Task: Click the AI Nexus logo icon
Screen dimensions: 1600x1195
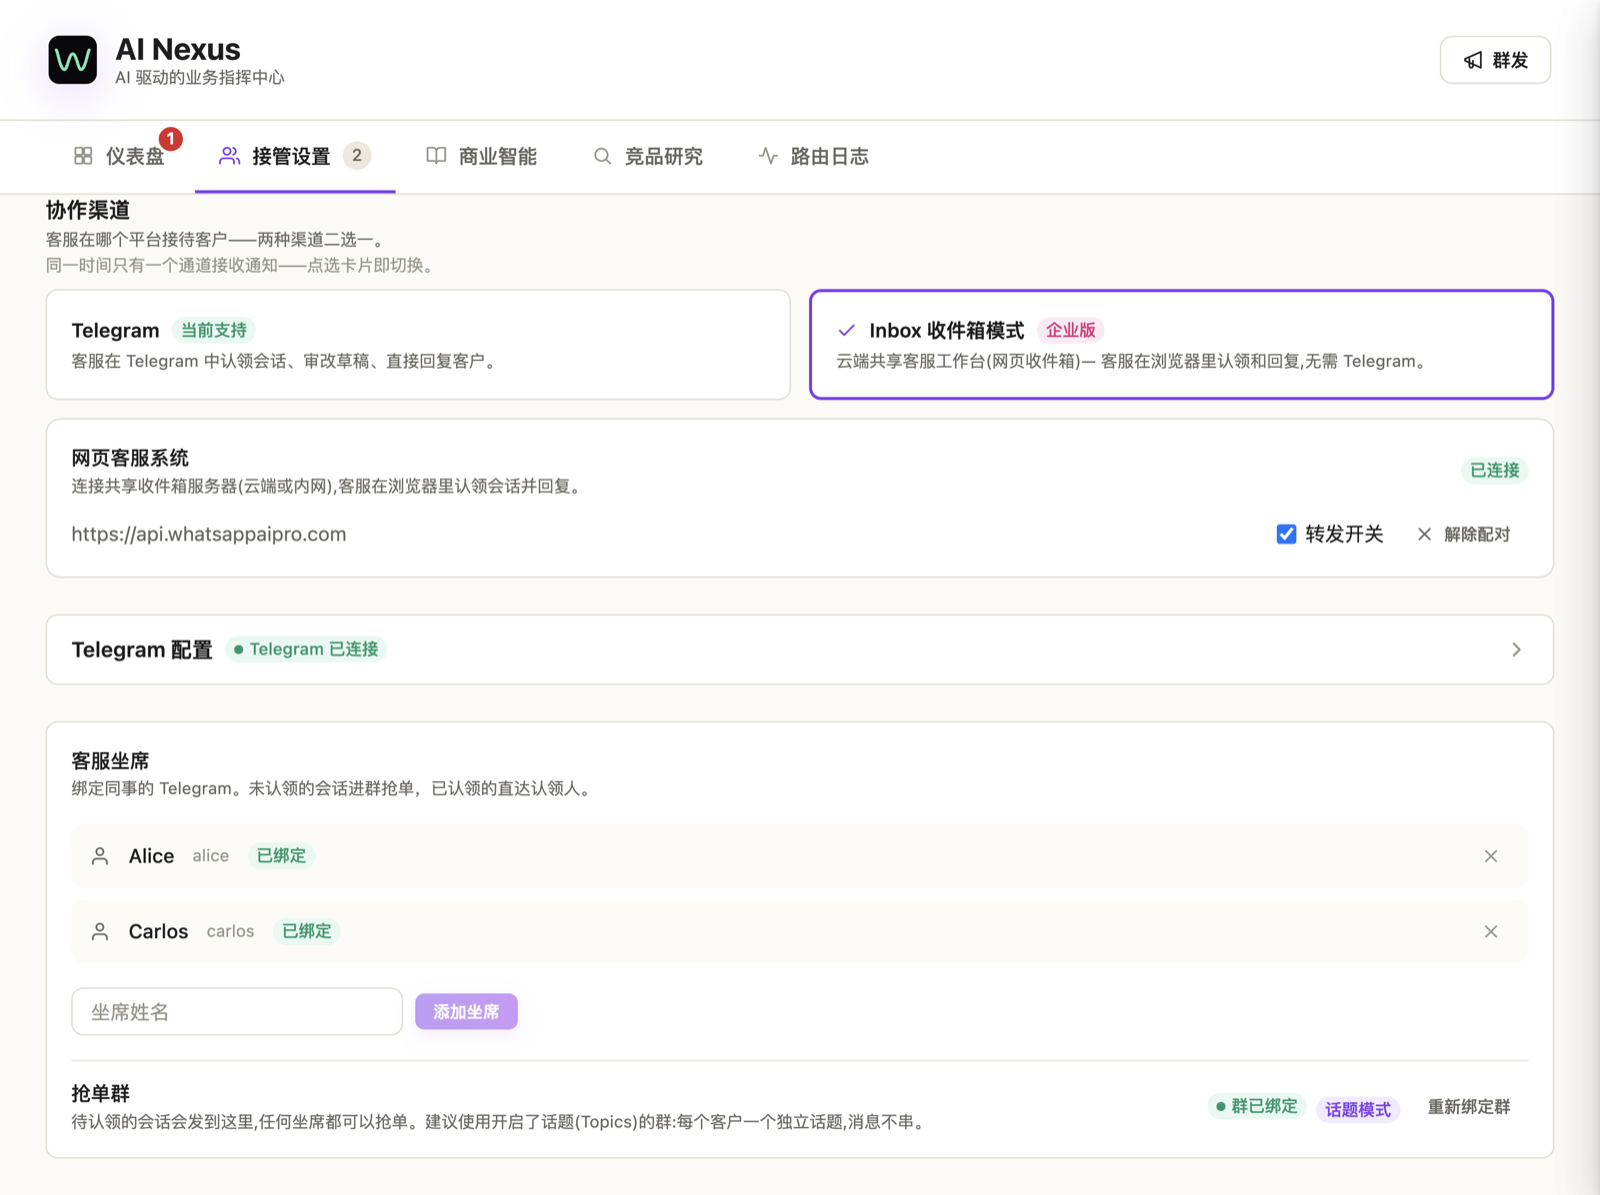Action: (x=73, y=60)
